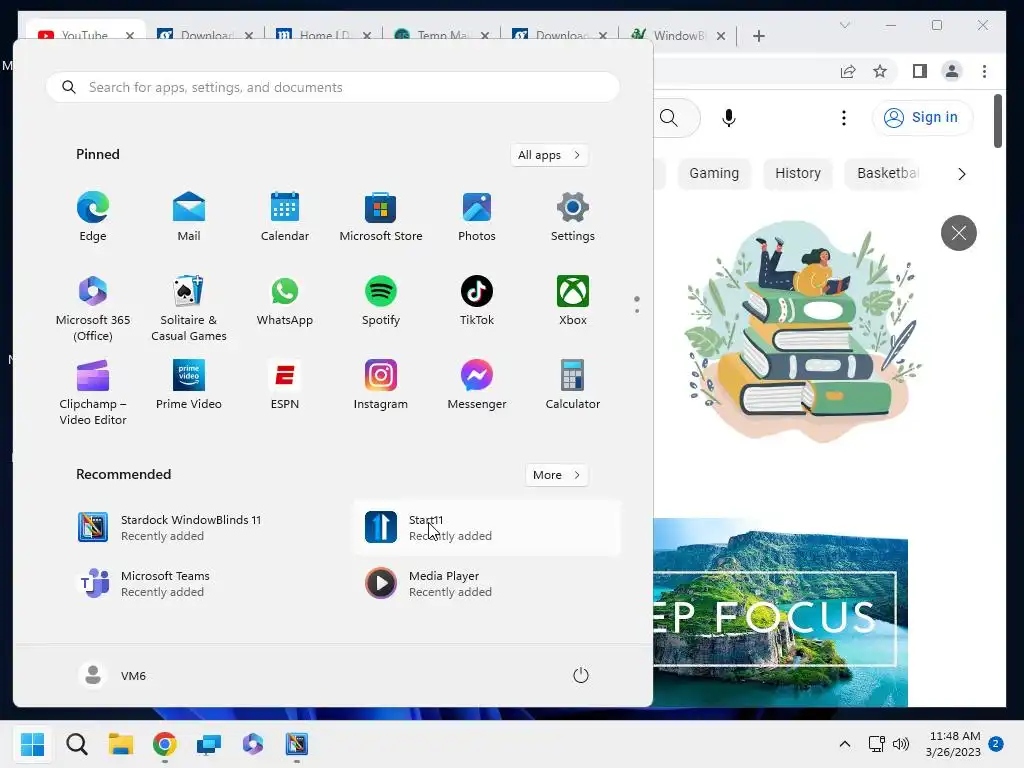Focus the Start menu search box
The image size is (1024, 768).
point(332,87)
